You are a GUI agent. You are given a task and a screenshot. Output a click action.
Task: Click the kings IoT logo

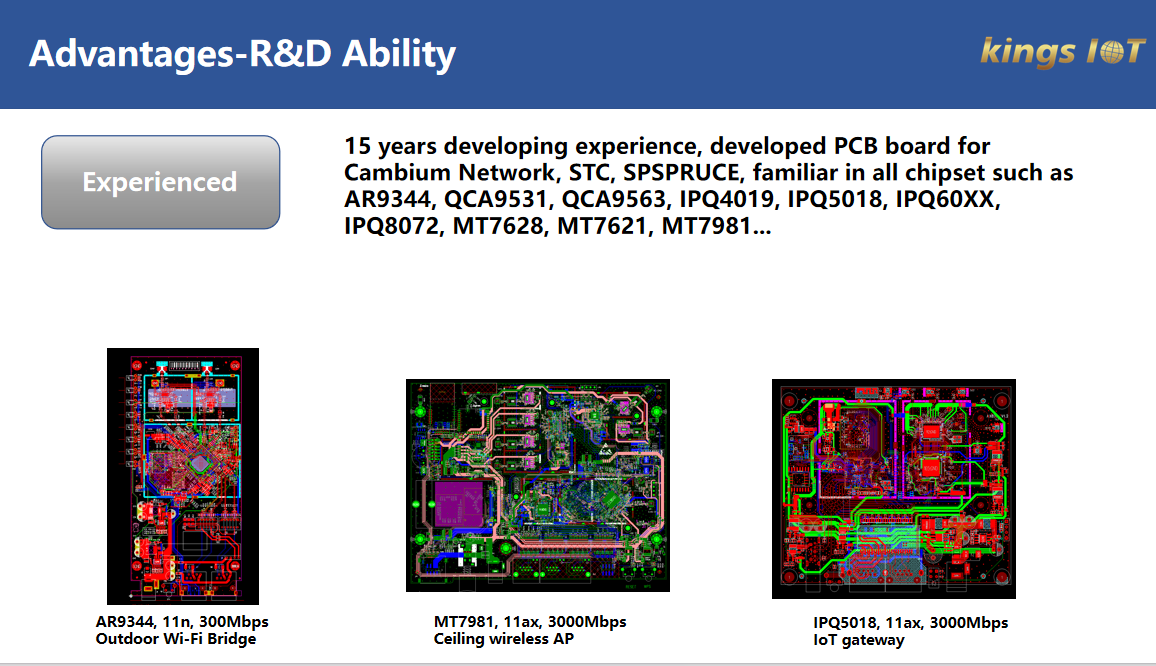[1062, 52]
